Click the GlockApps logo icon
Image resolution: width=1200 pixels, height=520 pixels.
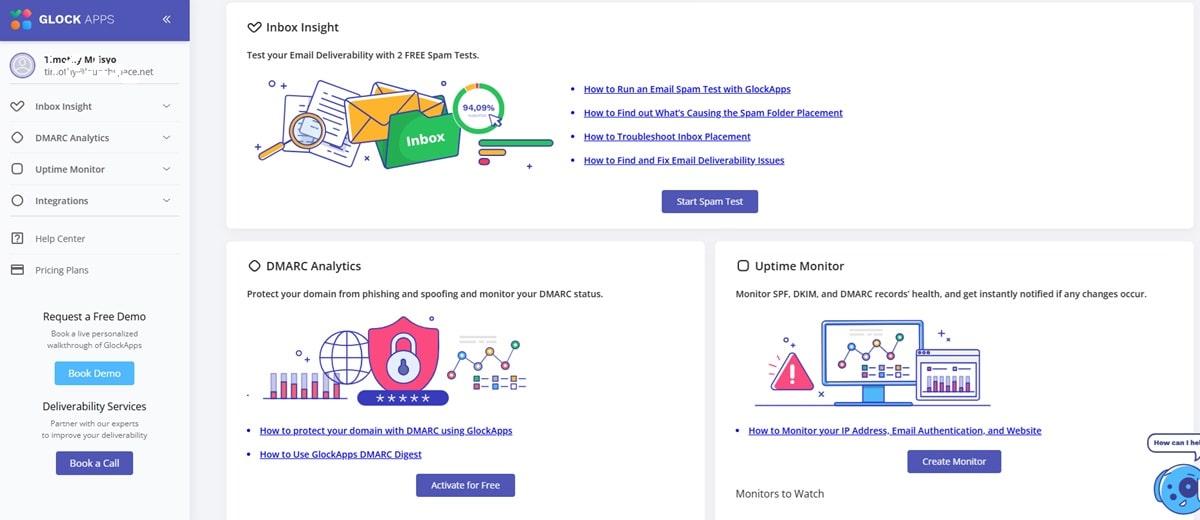click(20, 19)
